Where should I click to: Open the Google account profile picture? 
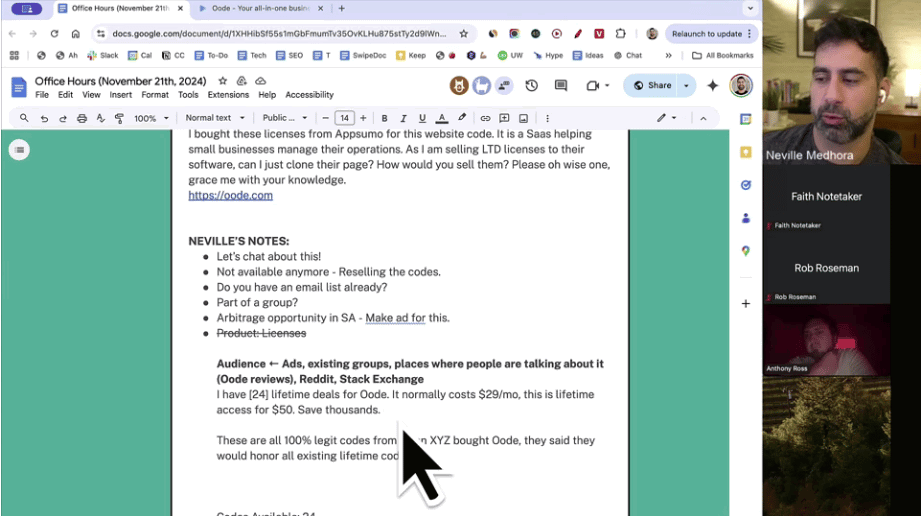741,85
